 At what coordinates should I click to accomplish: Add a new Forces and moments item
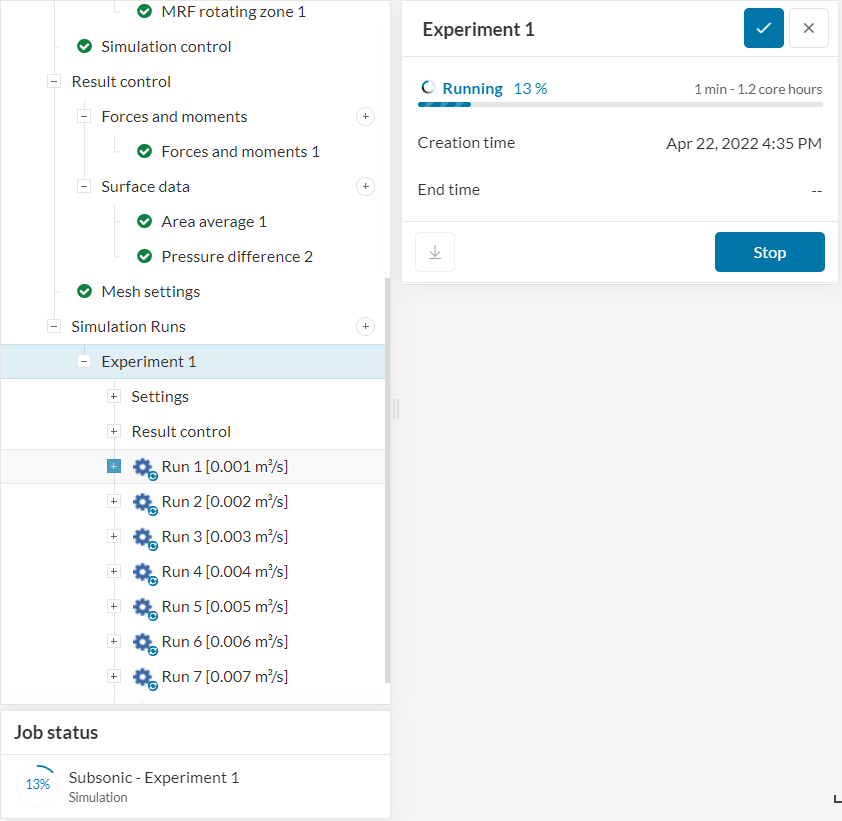(x=366, y=117)
